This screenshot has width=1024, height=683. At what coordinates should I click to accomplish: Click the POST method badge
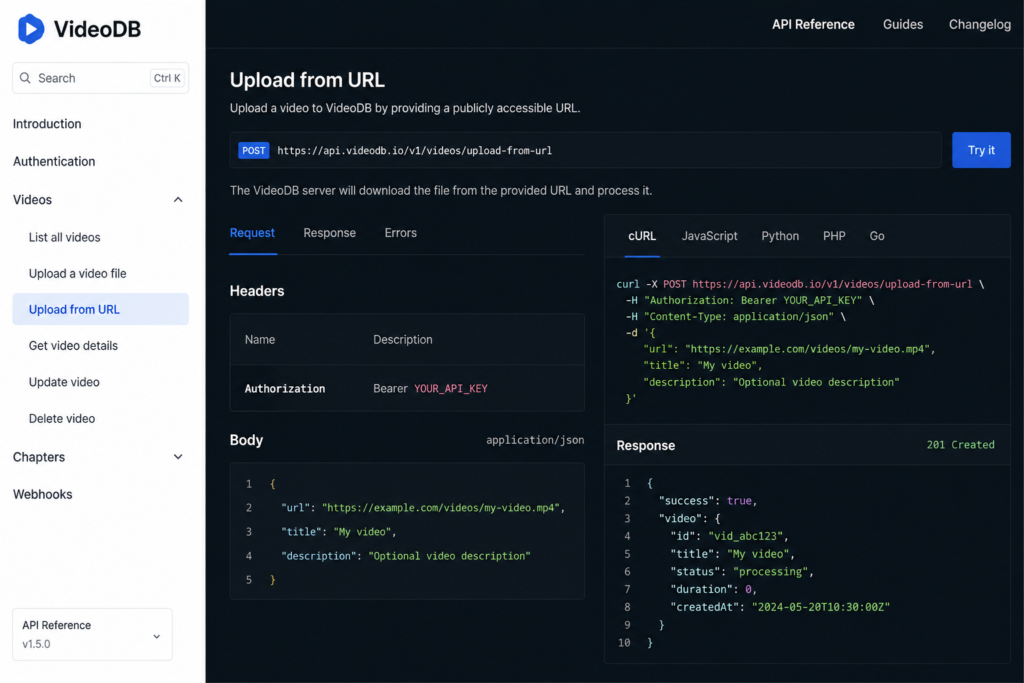point(254,150)
